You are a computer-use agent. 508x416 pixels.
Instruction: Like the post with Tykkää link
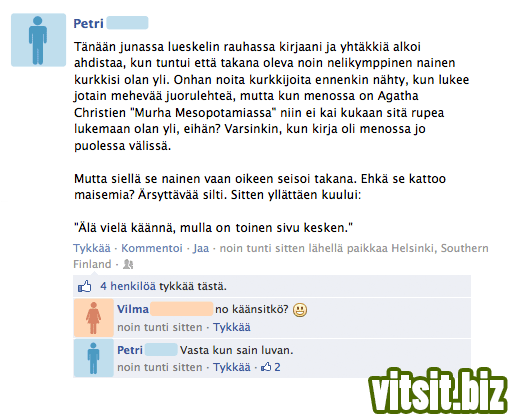point(92,248)
